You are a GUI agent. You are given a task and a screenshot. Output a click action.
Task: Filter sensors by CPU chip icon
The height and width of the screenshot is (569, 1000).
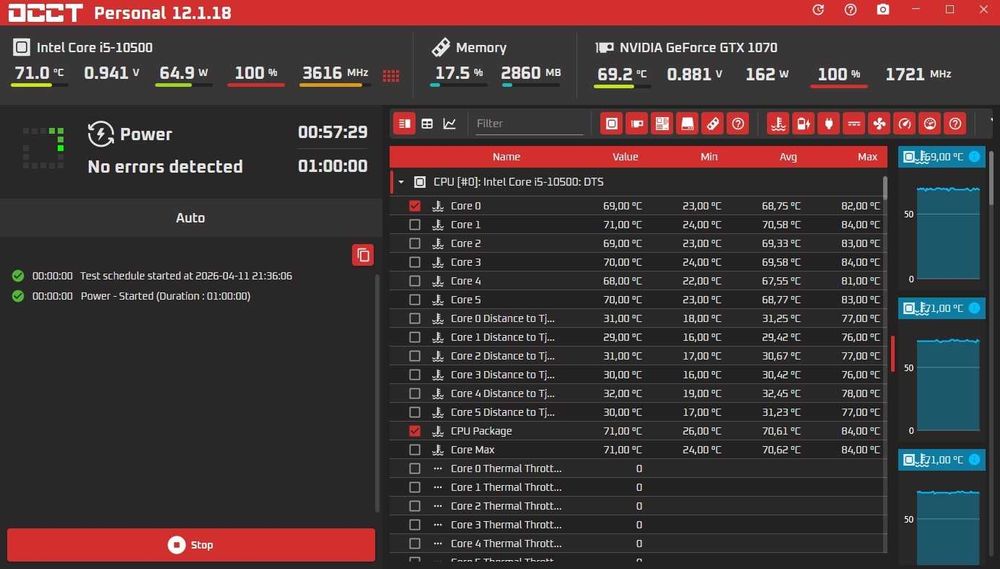point(611,124)
